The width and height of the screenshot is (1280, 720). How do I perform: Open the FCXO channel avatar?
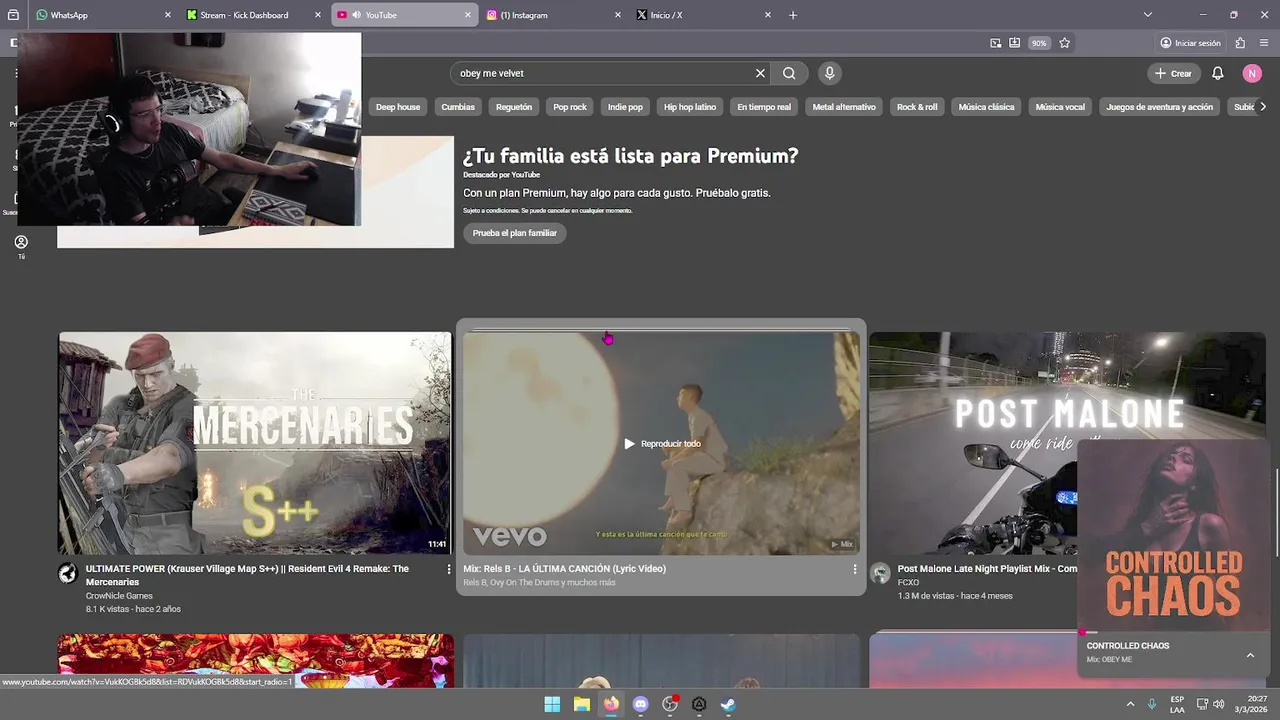tap(880, 573)
